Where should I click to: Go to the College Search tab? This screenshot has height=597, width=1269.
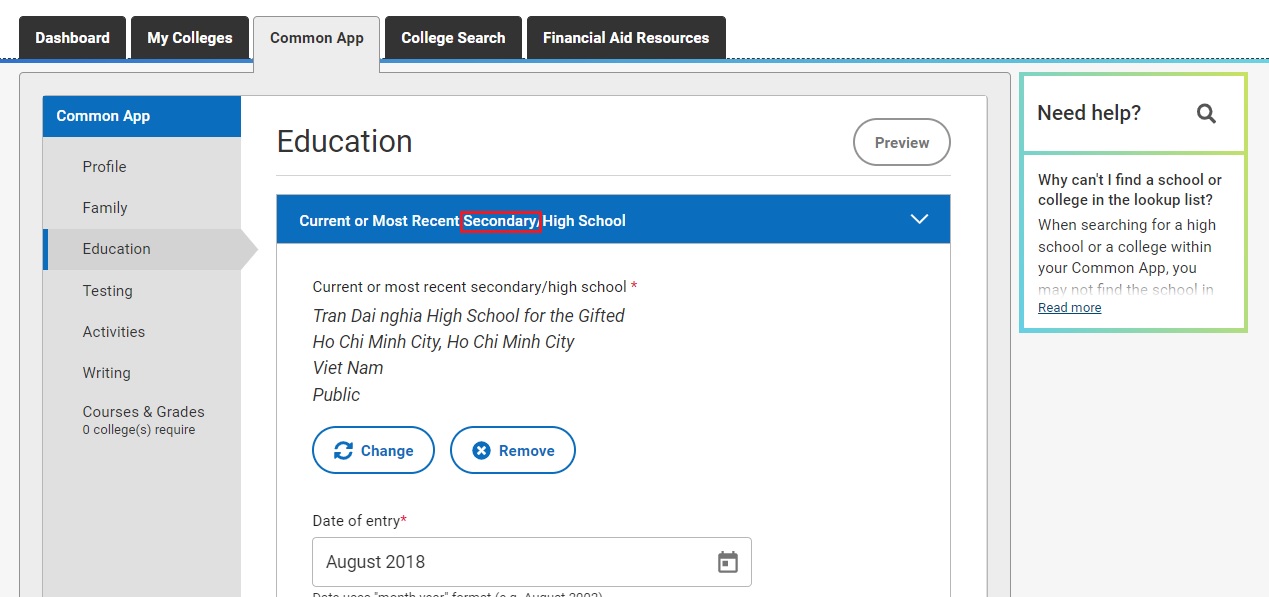pyautogui.click(x=453, y=38)
